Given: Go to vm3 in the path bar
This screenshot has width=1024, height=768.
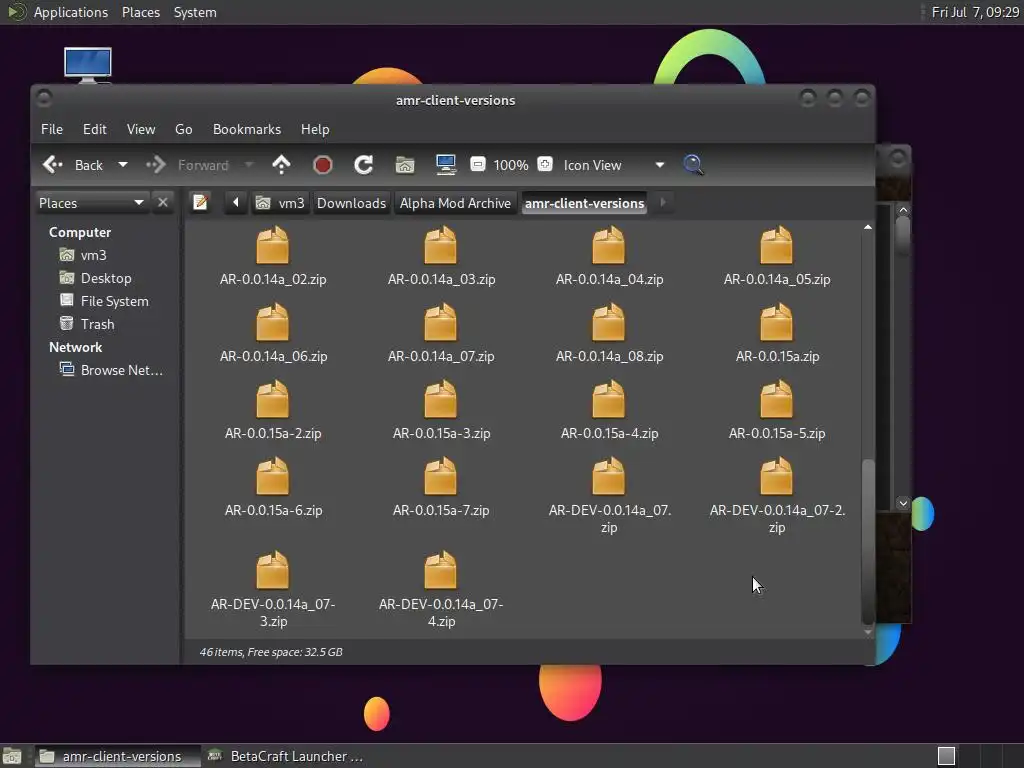Looking at the screenshot, I should pos(280,203).
